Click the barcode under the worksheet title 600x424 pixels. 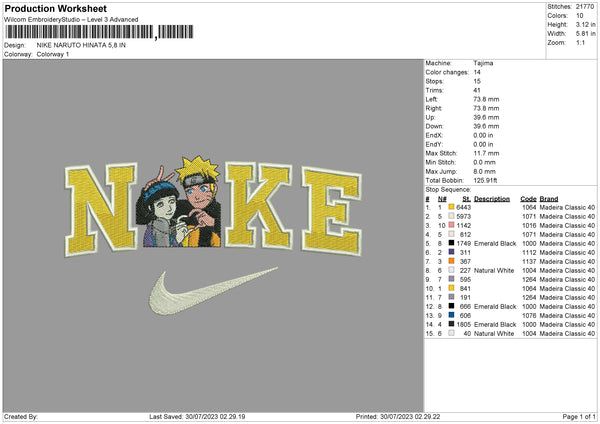click(99, 32)
